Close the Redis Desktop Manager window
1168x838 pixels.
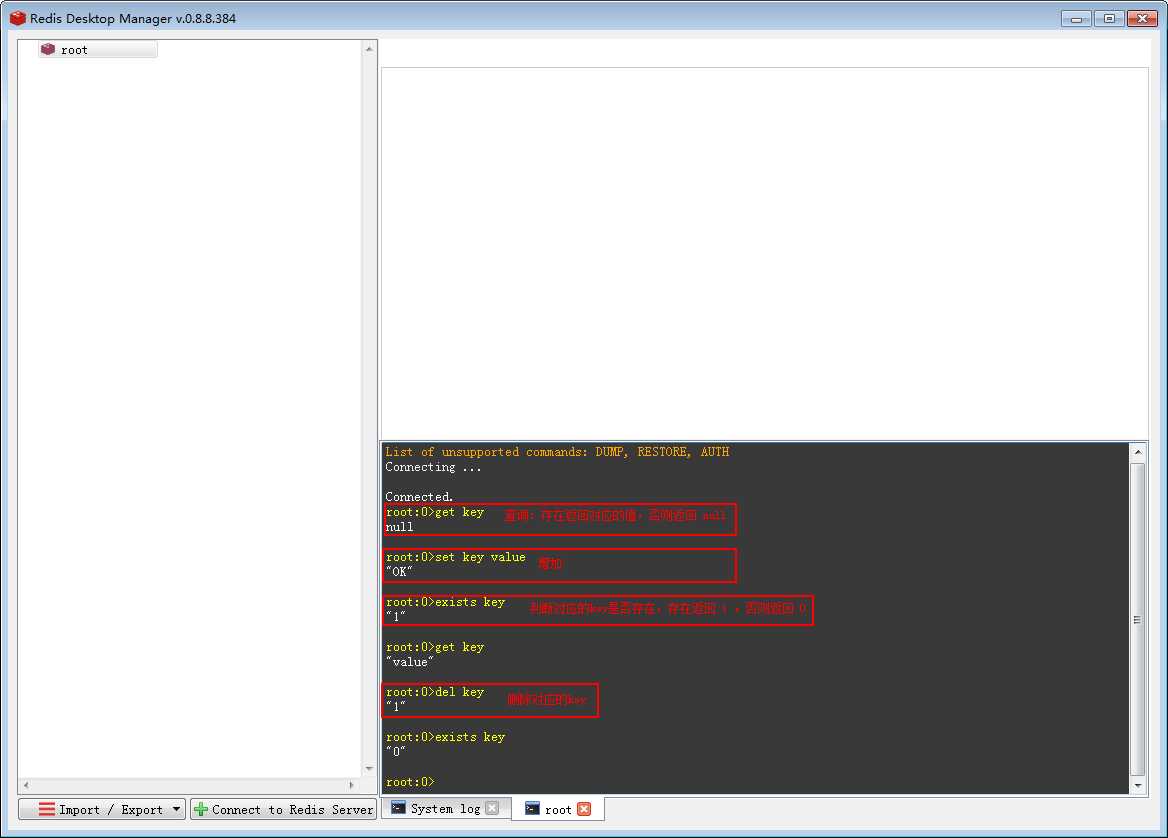tap(1142, 19)
